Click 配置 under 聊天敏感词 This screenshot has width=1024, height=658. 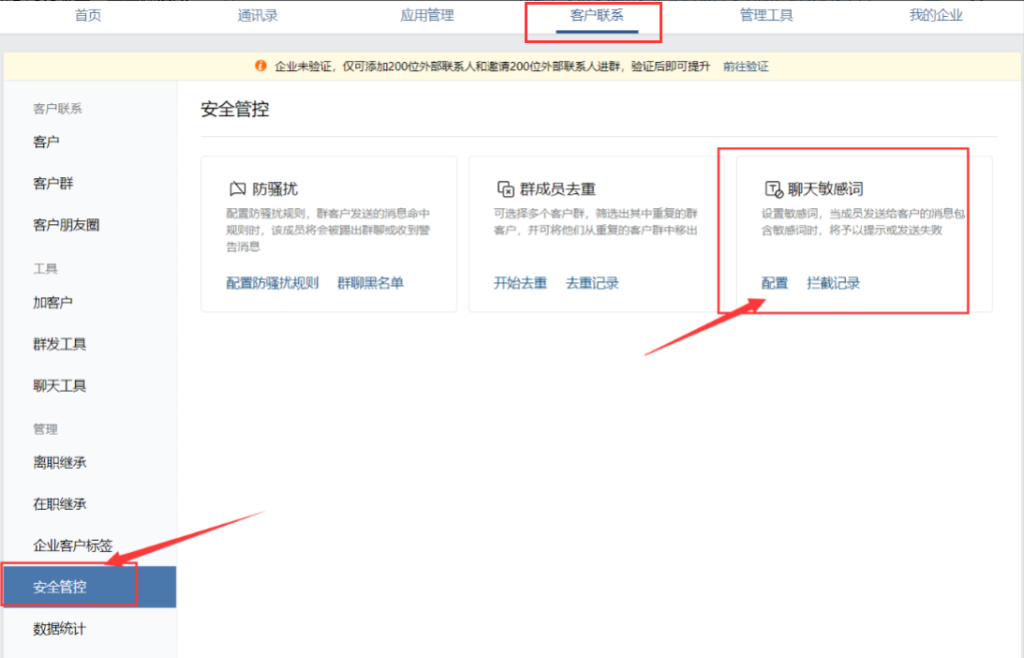775,283
